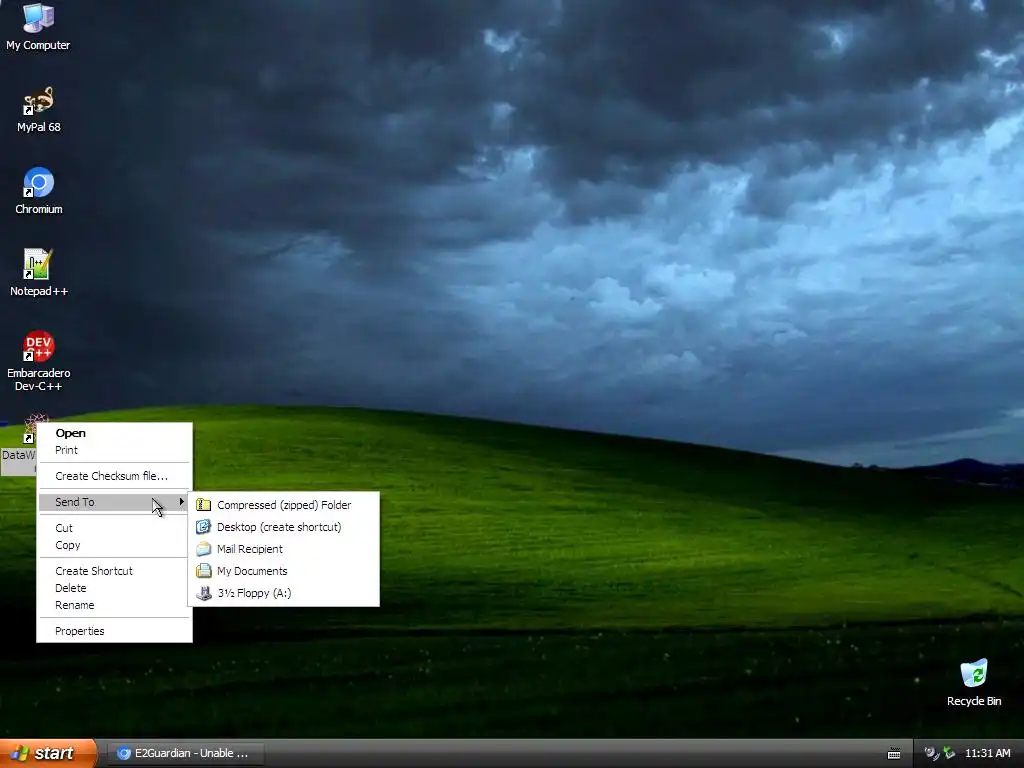Click the keyboard icon in the taskbar

pos(894,754)
